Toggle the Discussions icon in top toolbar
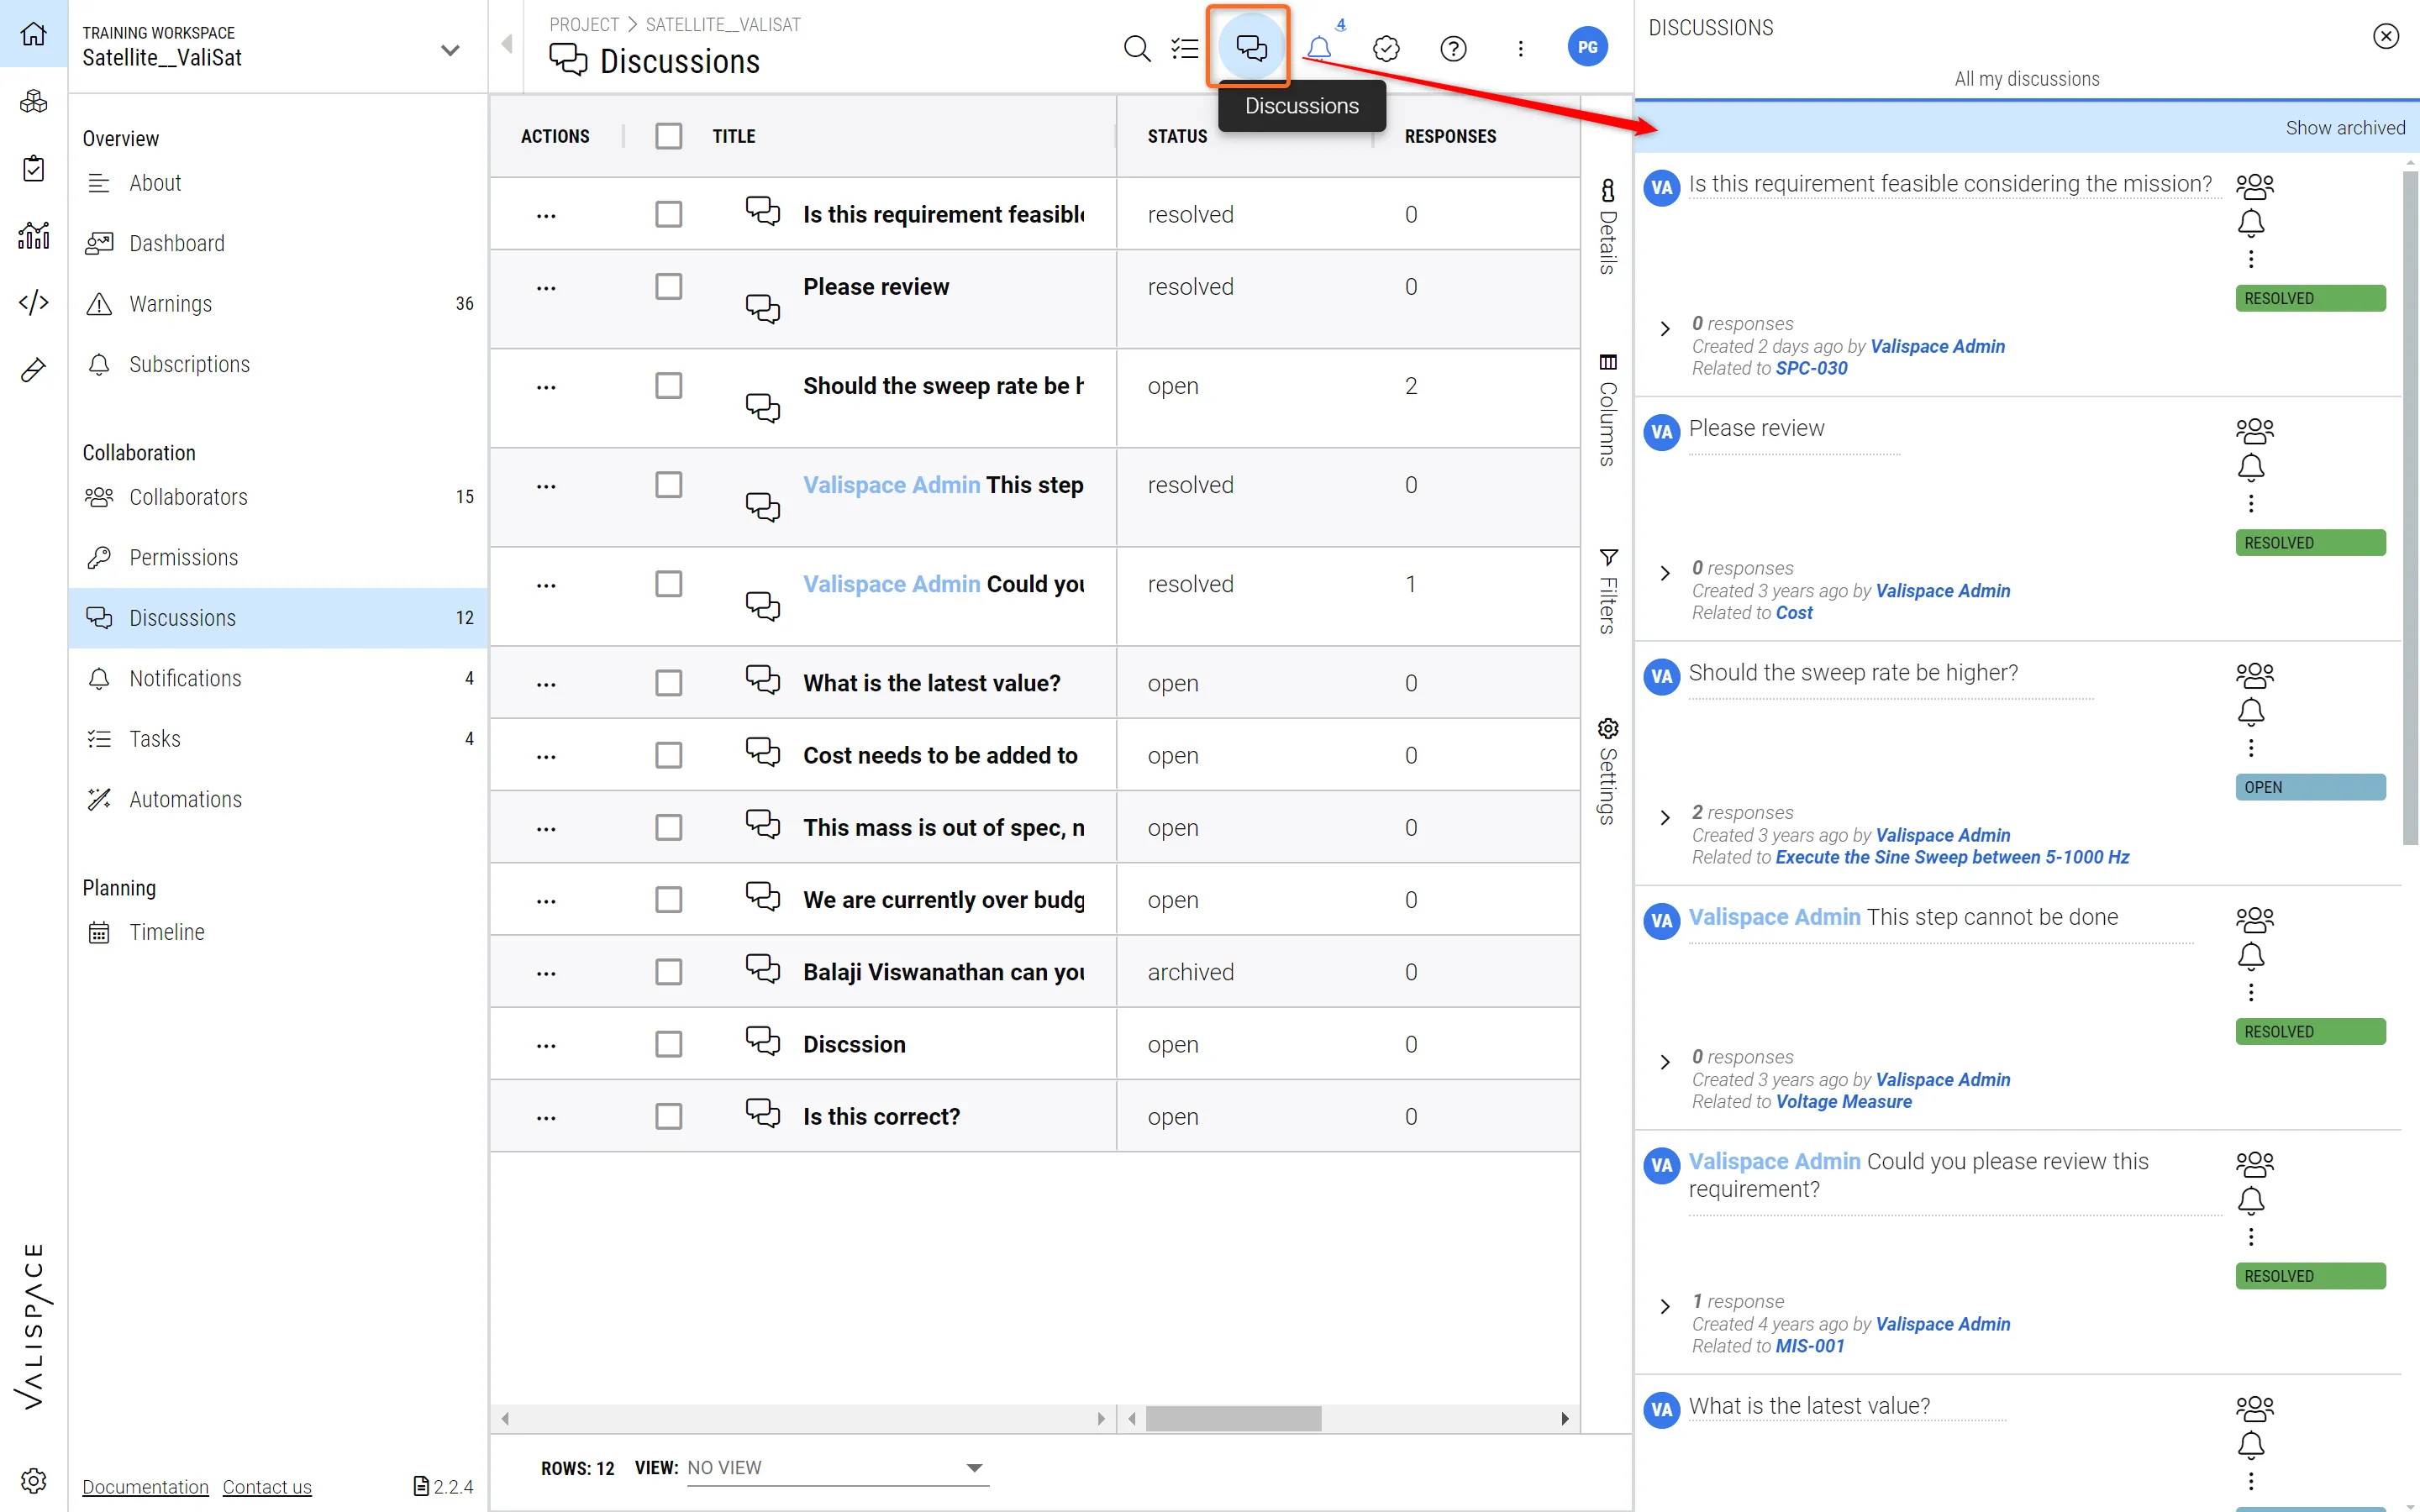Image resolution: width=2420 pixels, height=1512 pixels. (1251, 48)
